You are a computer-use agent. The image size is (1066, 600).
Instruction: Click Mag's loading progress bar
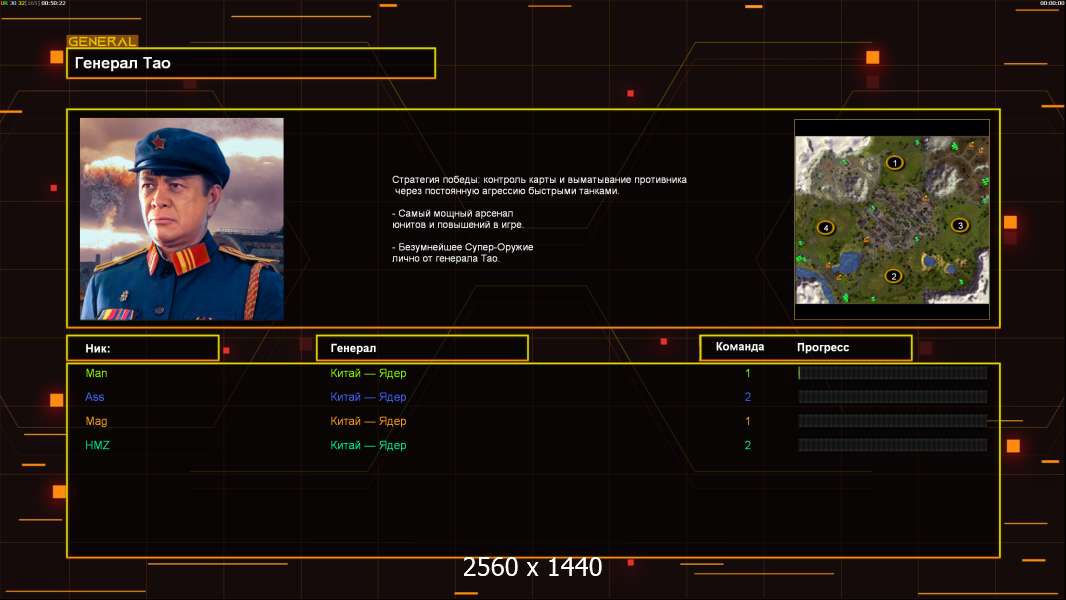coord(893,421)
